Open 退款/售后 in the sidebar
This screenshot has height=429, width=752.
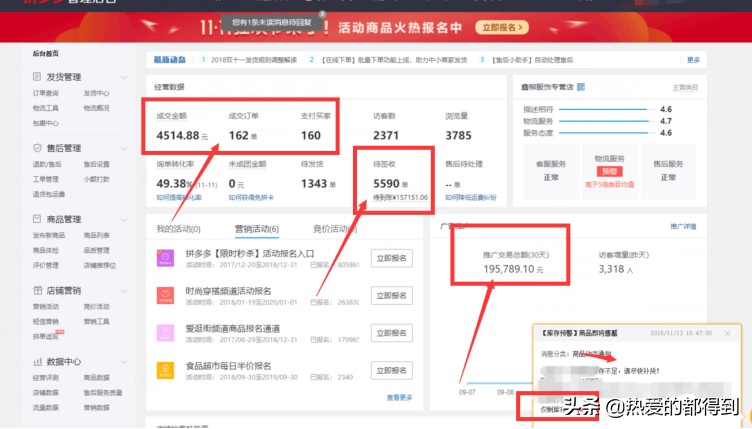coord(47,164)
